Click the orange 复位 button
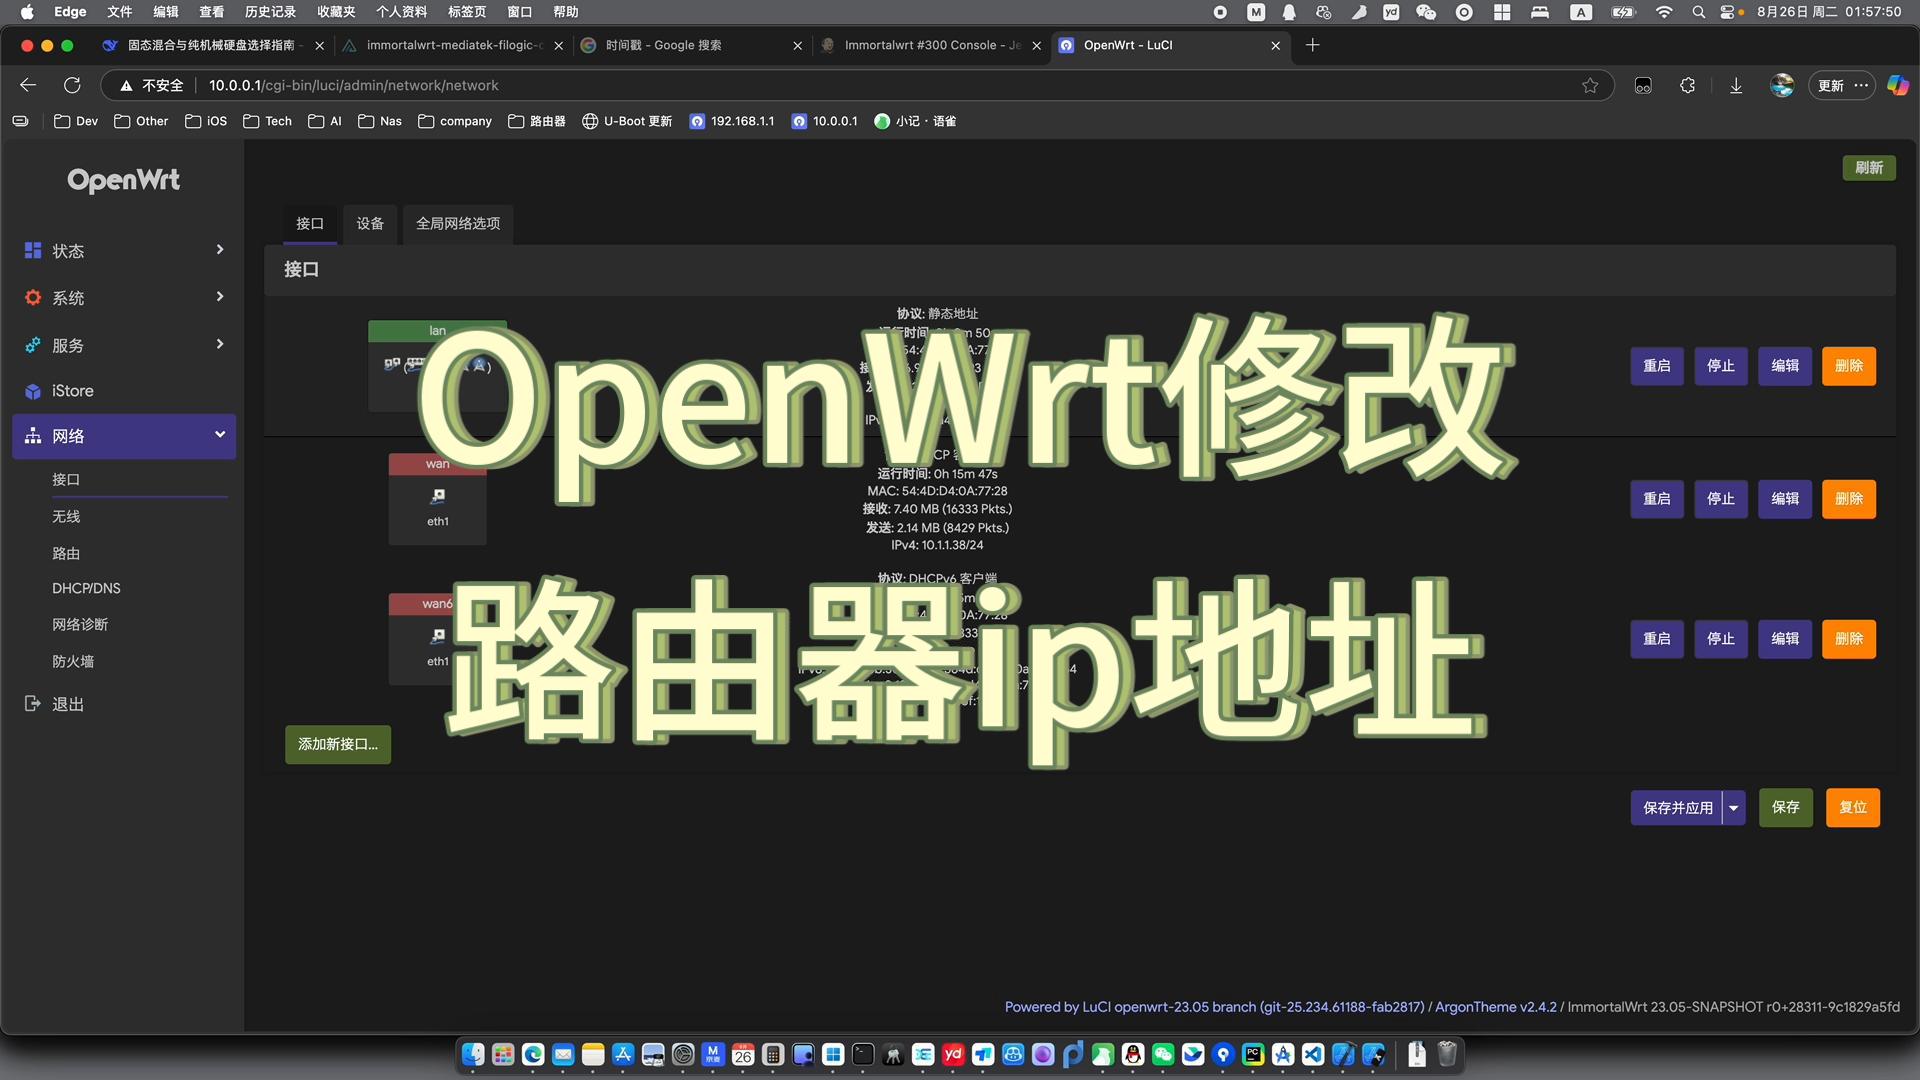The image size is (1920, 1080). point(1853,808)
